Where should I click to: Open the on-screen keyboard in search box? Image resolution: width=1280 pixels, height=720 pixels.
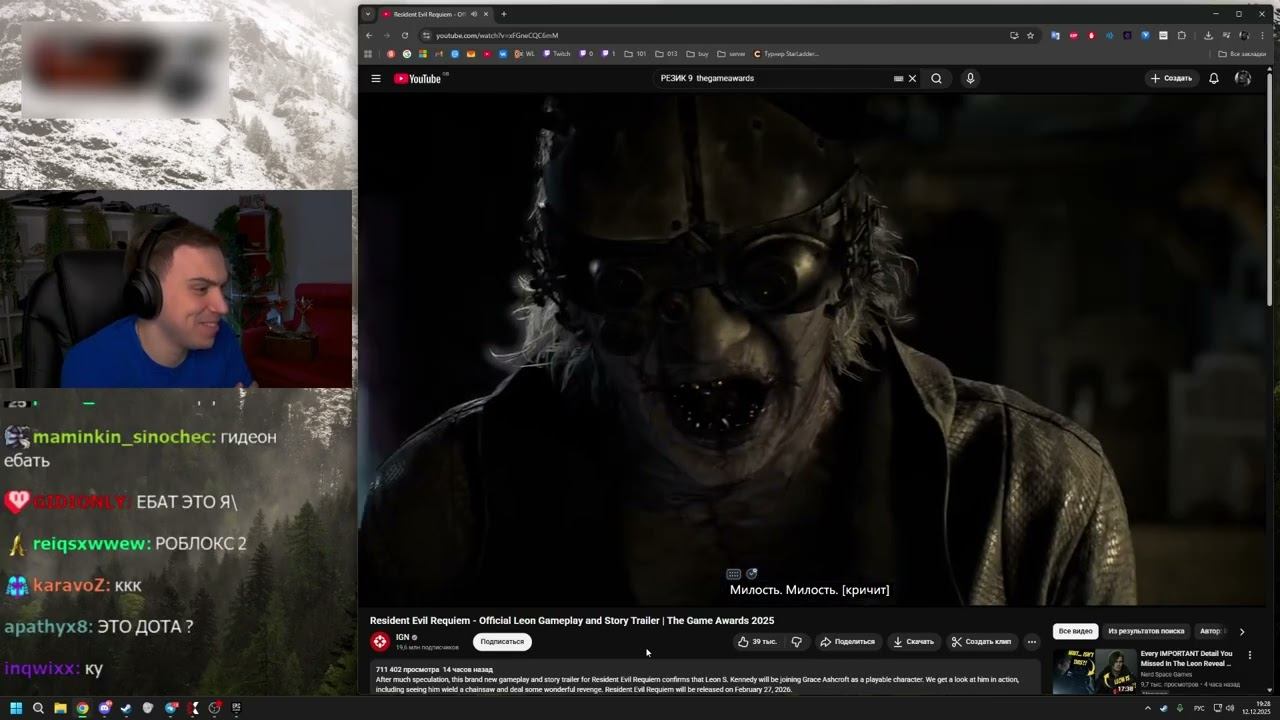pyautogui.click(x=898, y=78)
